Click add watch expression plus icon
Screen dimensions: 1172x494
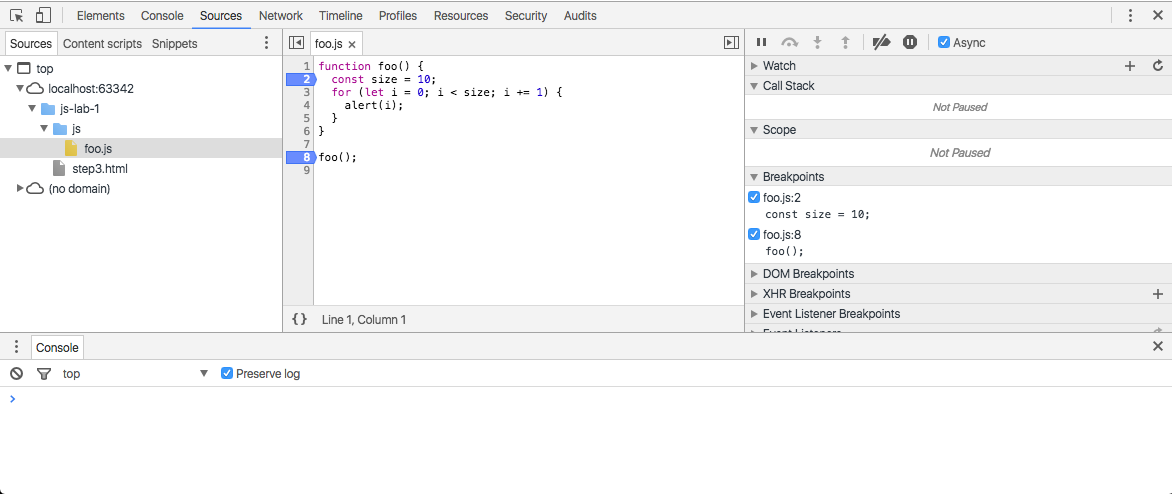pyautogui.click(x=1130, y=66)
